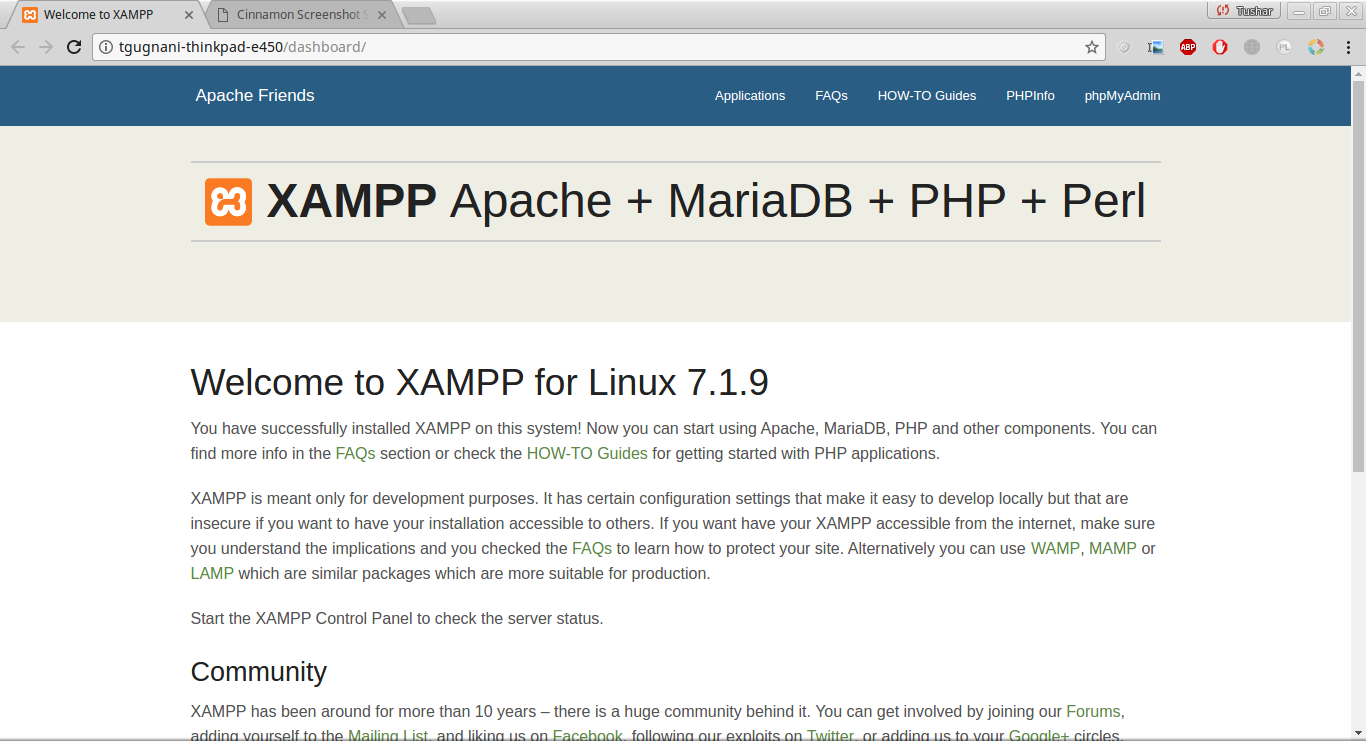The width and height of the screenshot is (1366, 741).
Task: Open the Tushar profile button
Action: click(x=1244, y=11)
